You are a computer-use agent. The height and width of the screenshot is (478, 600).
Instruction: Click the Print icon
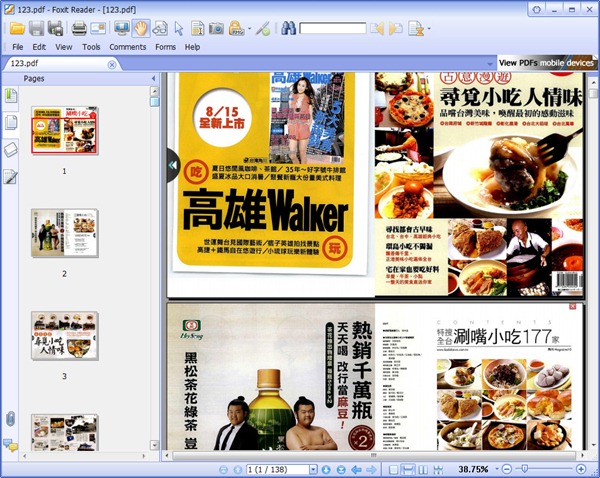79,28
